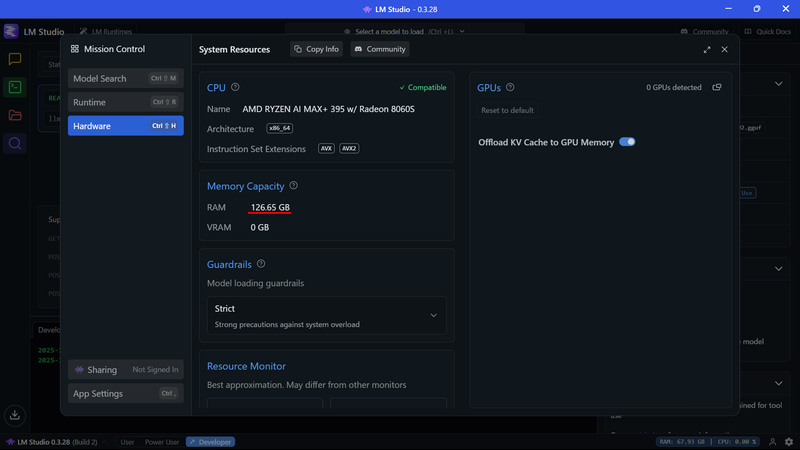
Task: Click the Compatible status label
Action: (x=422, y=87)
